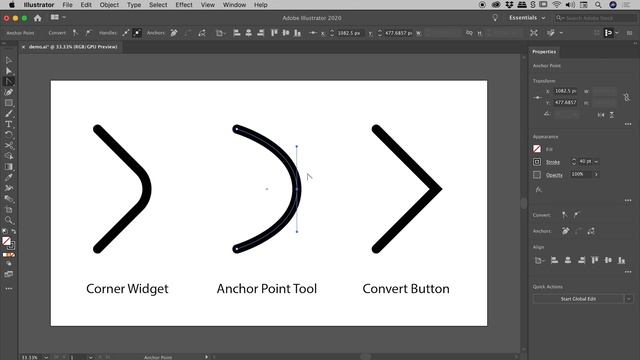Screen dimensions: 640x360
Task: Click the X coordinate field in control bar
Action: tap(349, 33)
